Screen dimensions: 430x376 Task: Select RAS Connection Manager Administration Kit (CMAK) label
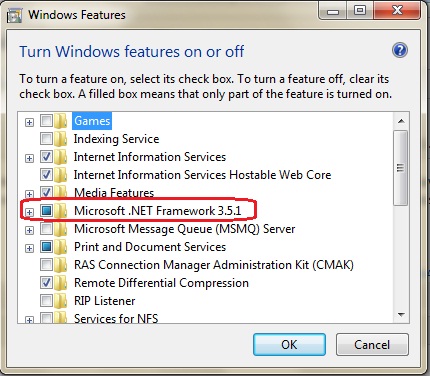[214, 265]
